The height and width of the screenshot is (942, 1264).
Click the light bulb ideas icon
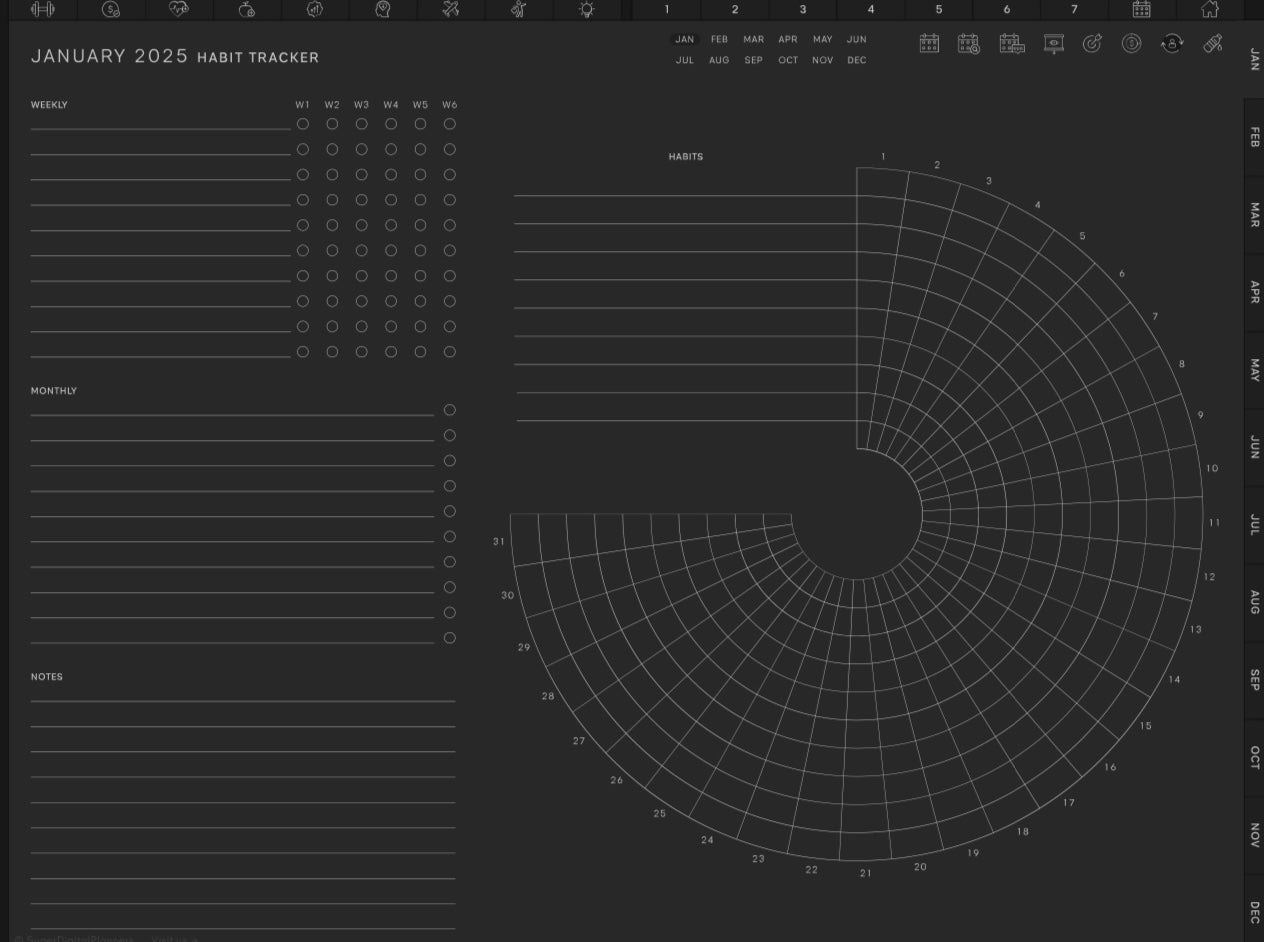click(x=587, y=9)
